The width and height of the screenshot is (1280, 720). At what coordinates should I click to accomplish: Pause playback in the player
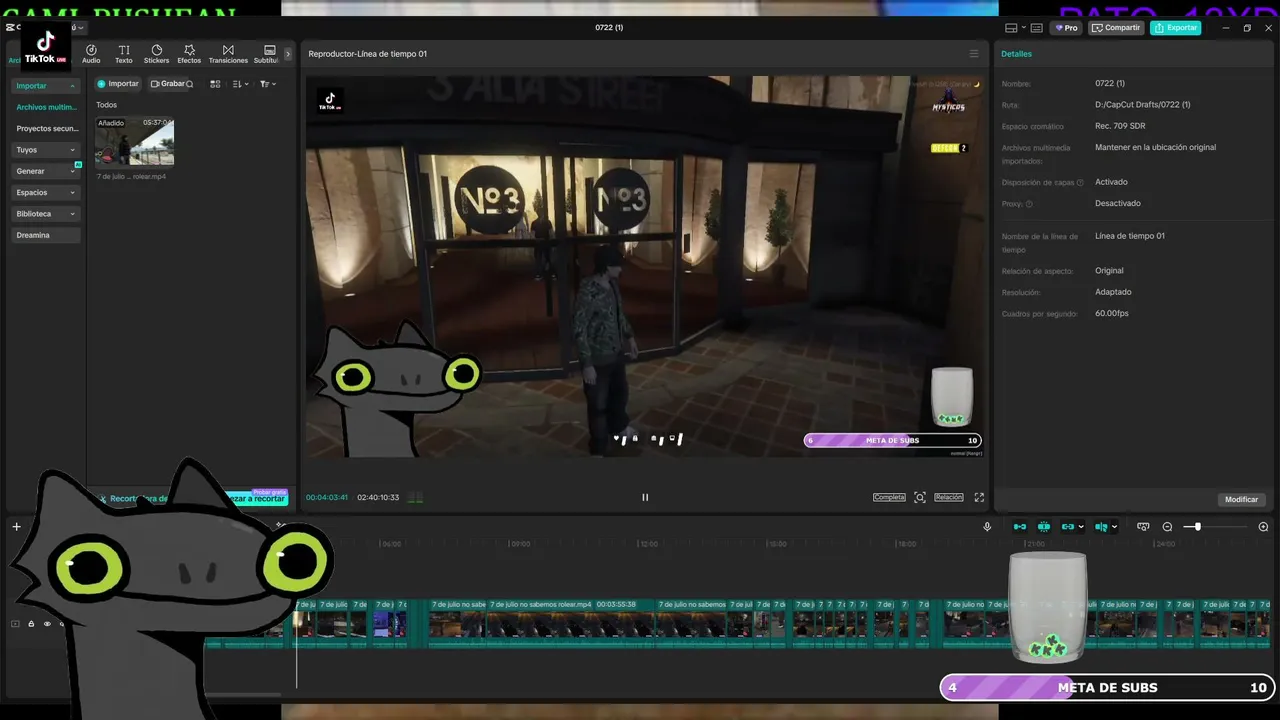click(645, 497)
